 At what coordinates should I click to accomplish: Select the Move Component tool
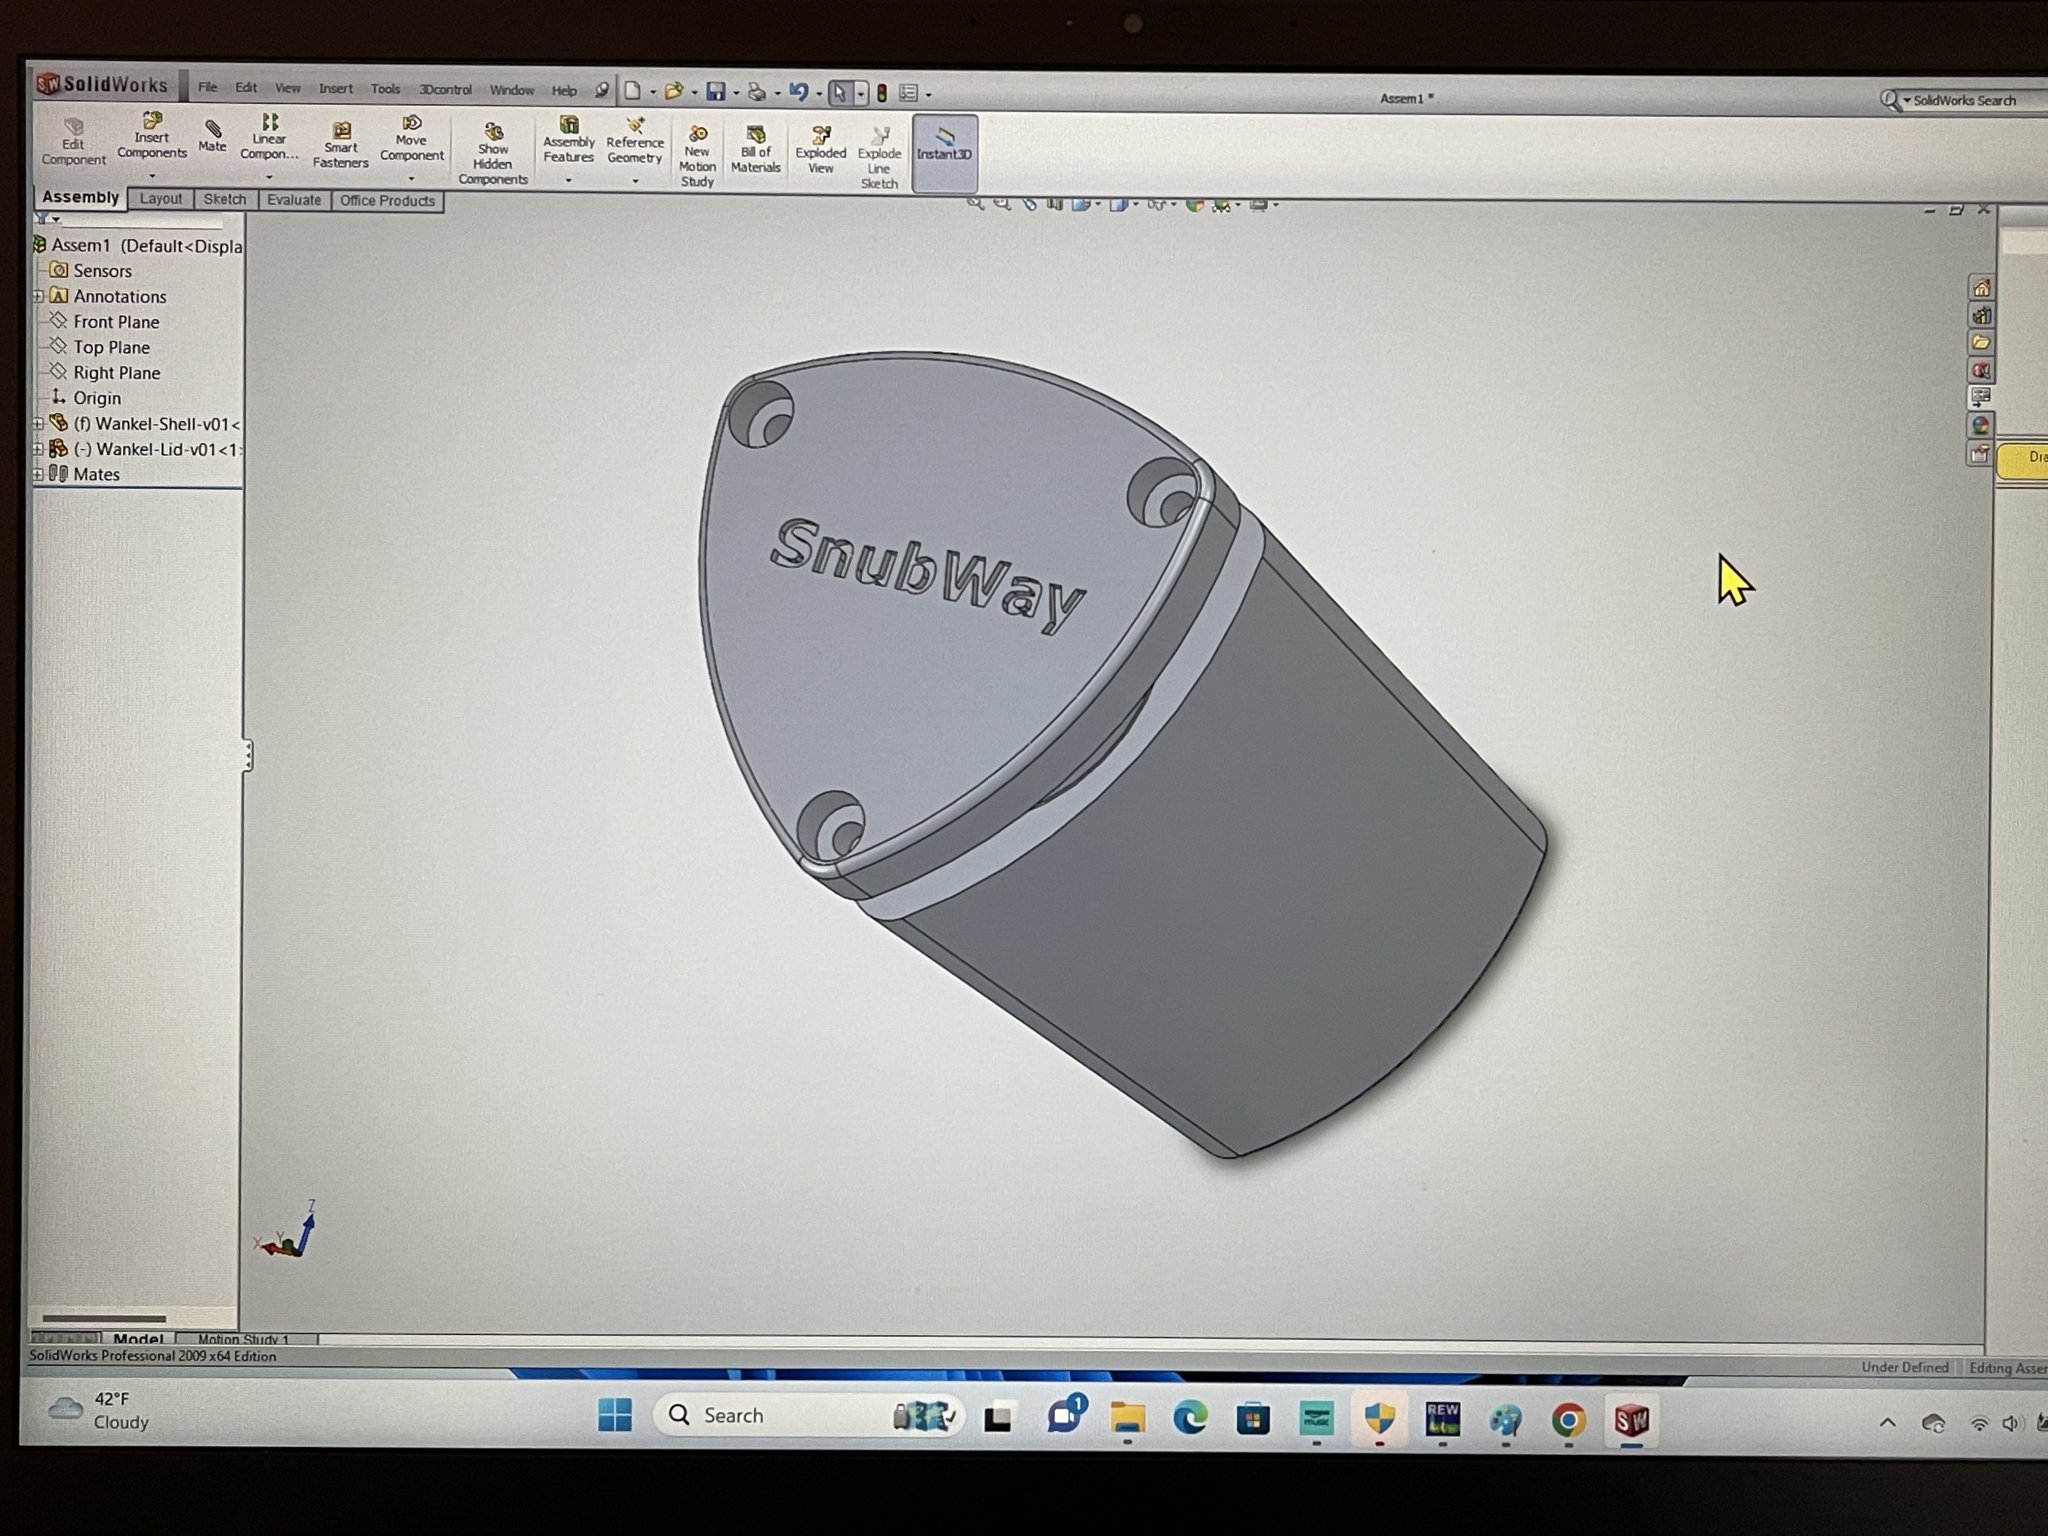coord(411,138)
